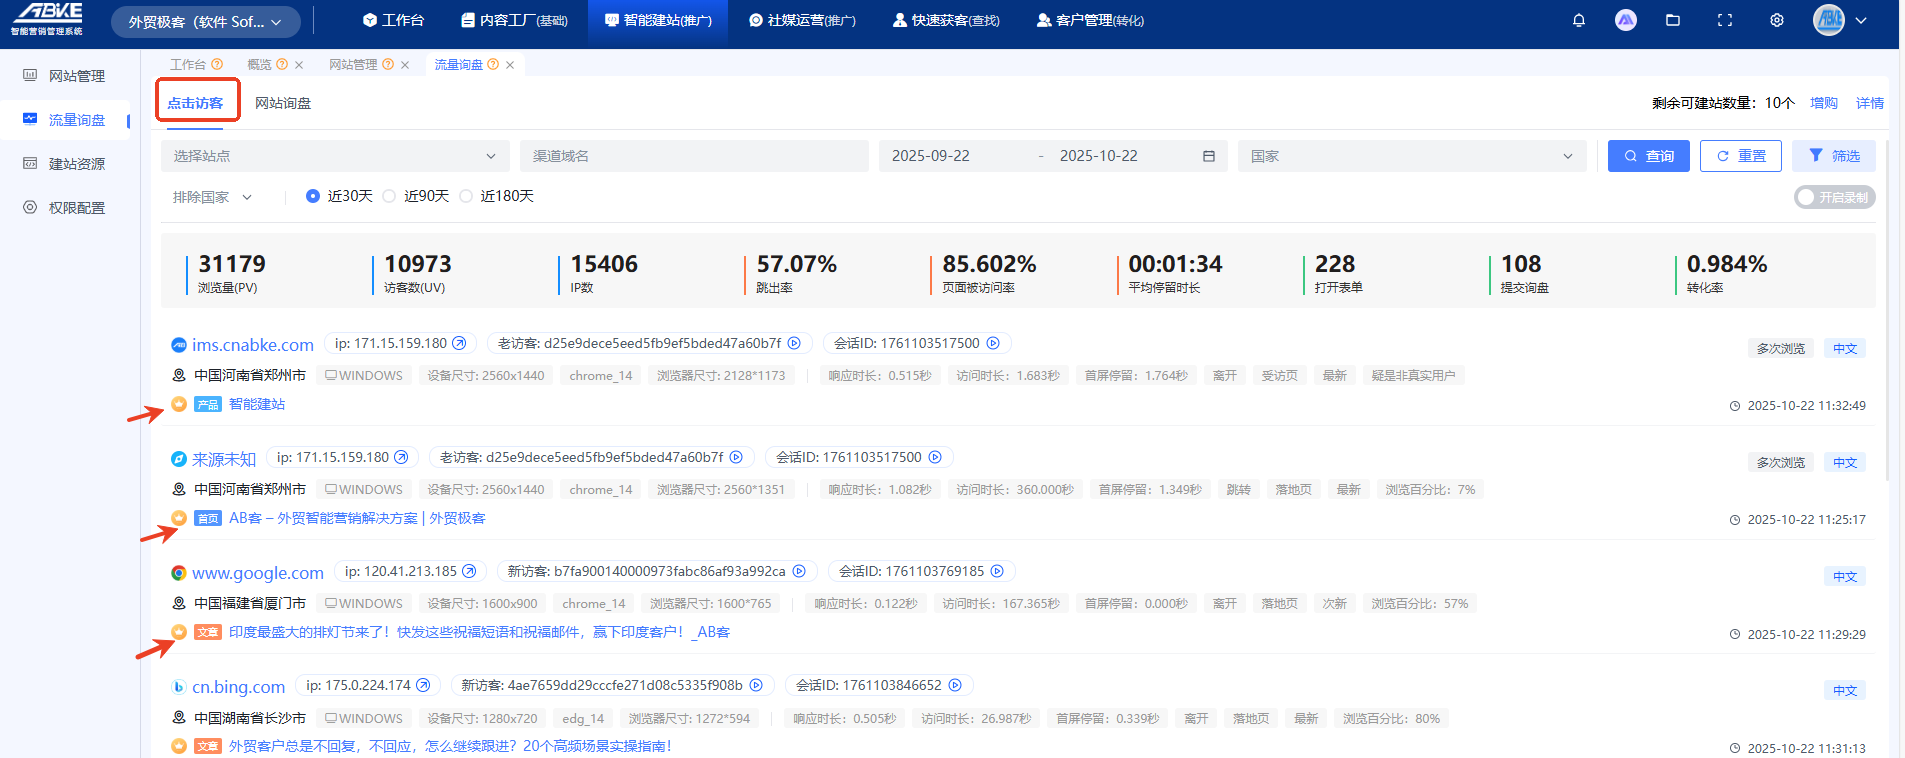
Task: Open the folder icon in top bar
Action: (x=1673, y=20)
